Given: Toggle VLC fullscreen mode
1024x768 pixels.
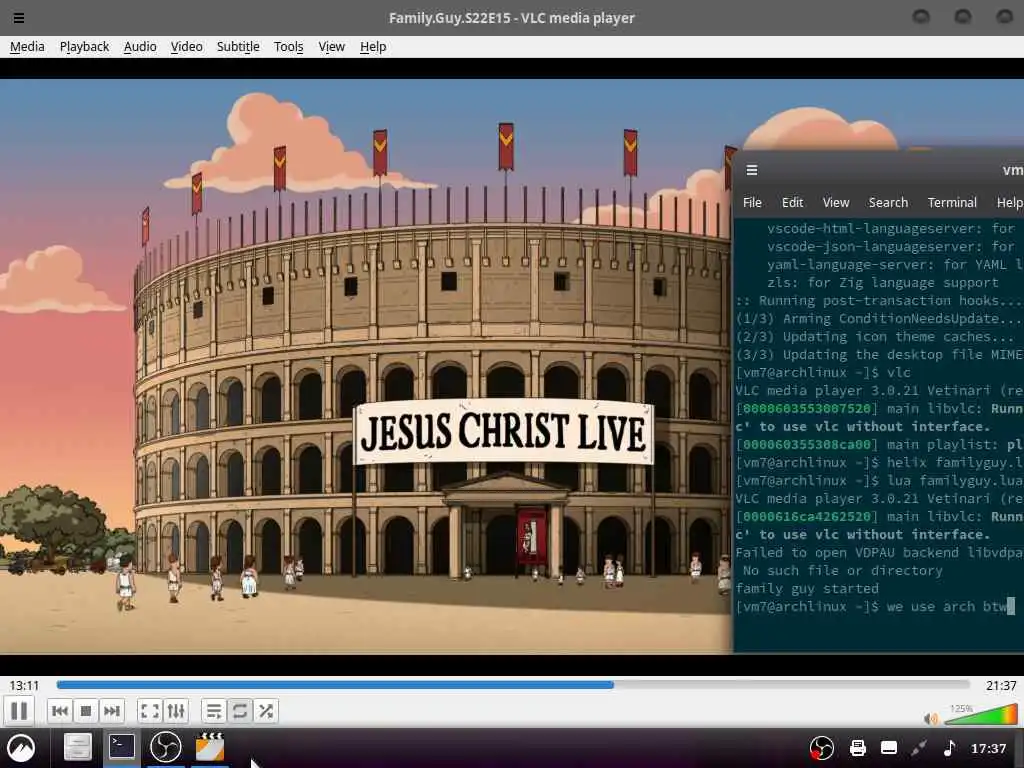Looking at the screenshot, I should (150, 711).
